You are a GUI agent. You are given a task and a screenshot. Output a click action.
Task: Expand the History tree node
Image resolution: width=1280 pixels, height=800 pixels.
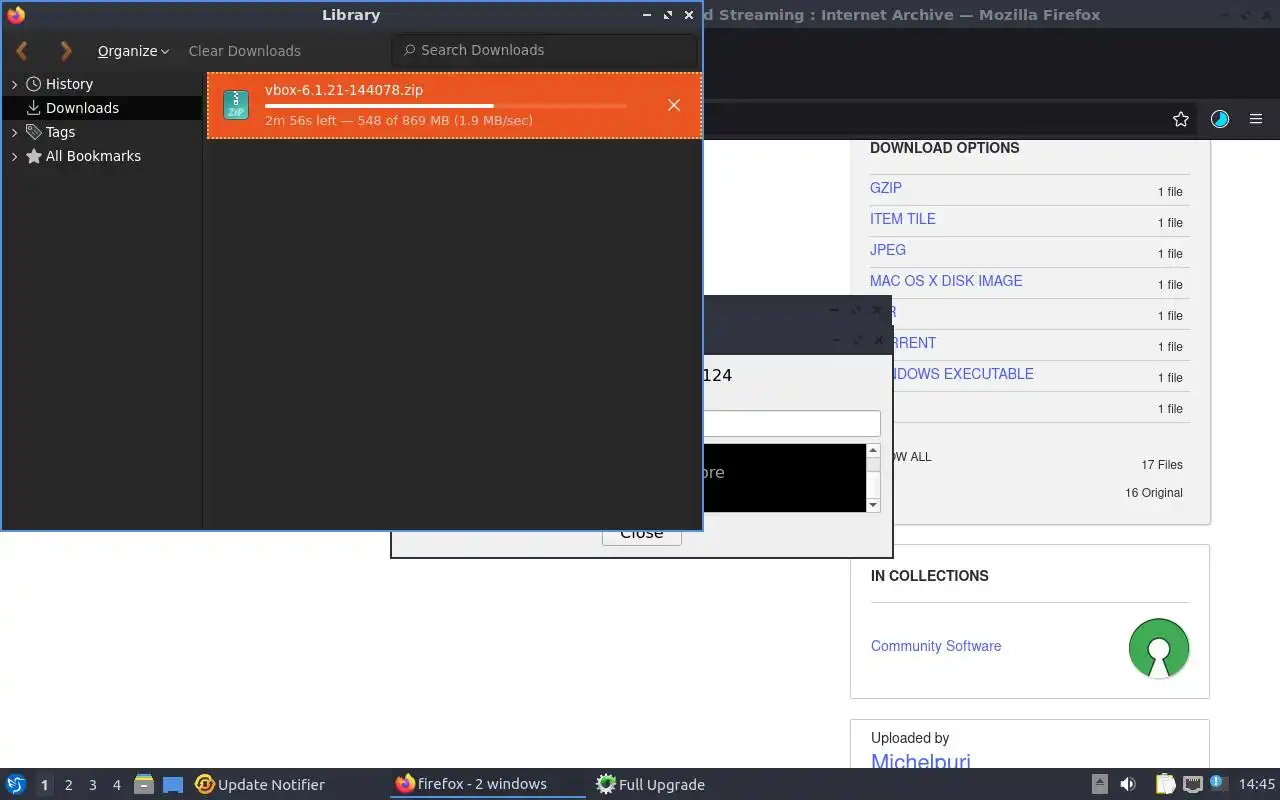coord(14,84)
